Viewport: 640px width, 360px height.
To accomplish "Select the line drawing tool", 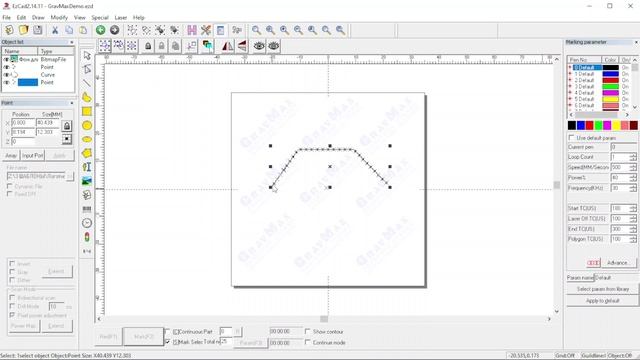I will pyautogui.click(x=87, y=83).
